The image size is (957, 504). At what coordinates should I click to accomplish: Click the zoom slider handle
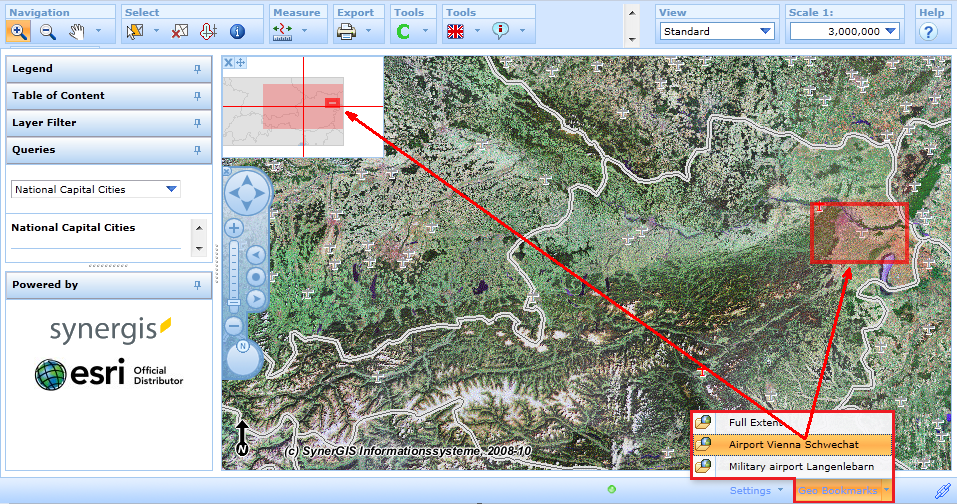(x=234, y=303)
